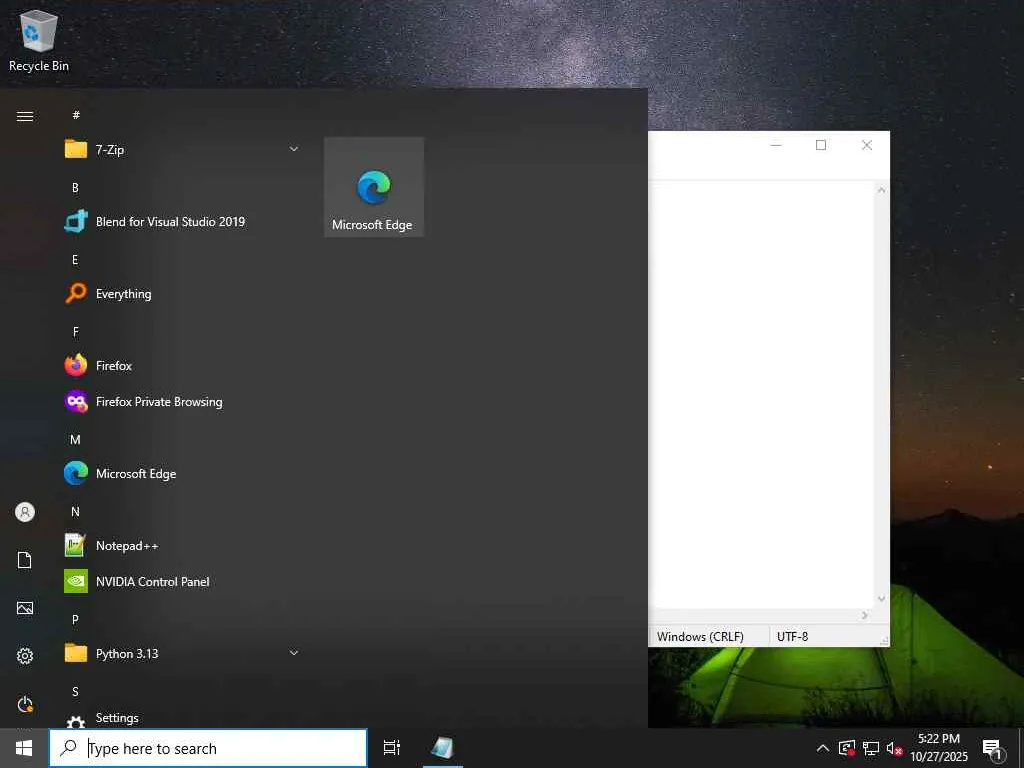Open the pinned Microsoft Edge tile
1024x768 pixels.
coord(374,187)
